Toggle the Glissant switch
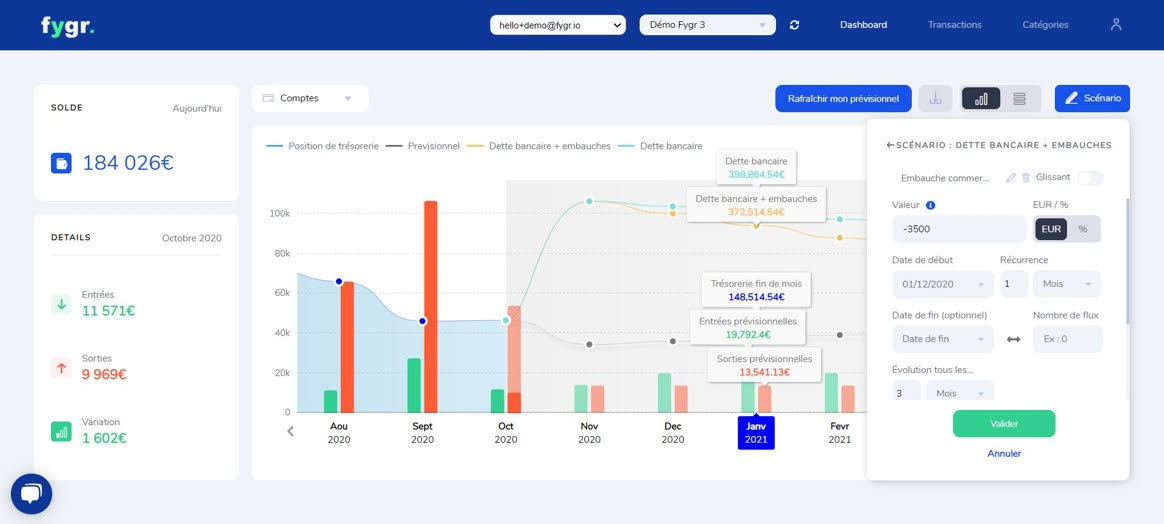 [x=1090, y=178]
